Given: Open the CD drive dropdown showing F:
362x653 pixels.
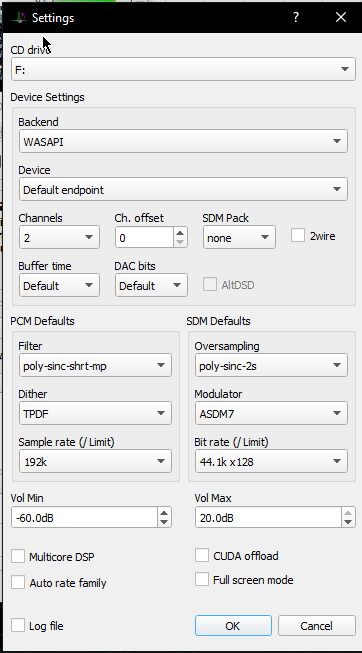Looking at the screenshot, I should [183, 69].
